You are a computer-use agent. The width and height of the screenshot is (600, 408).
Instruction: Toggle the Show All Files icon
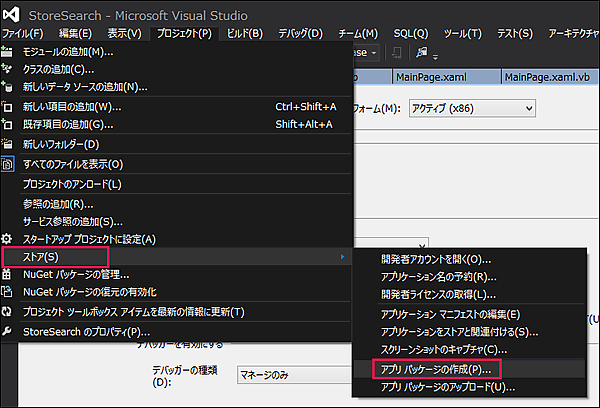(7, 164)
